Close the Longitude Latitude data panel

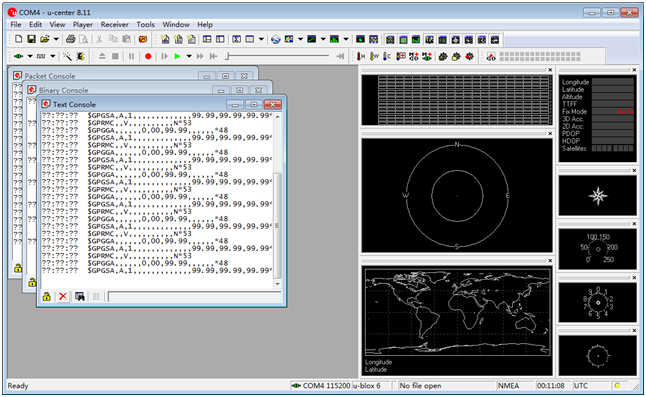tap(634, 70)
